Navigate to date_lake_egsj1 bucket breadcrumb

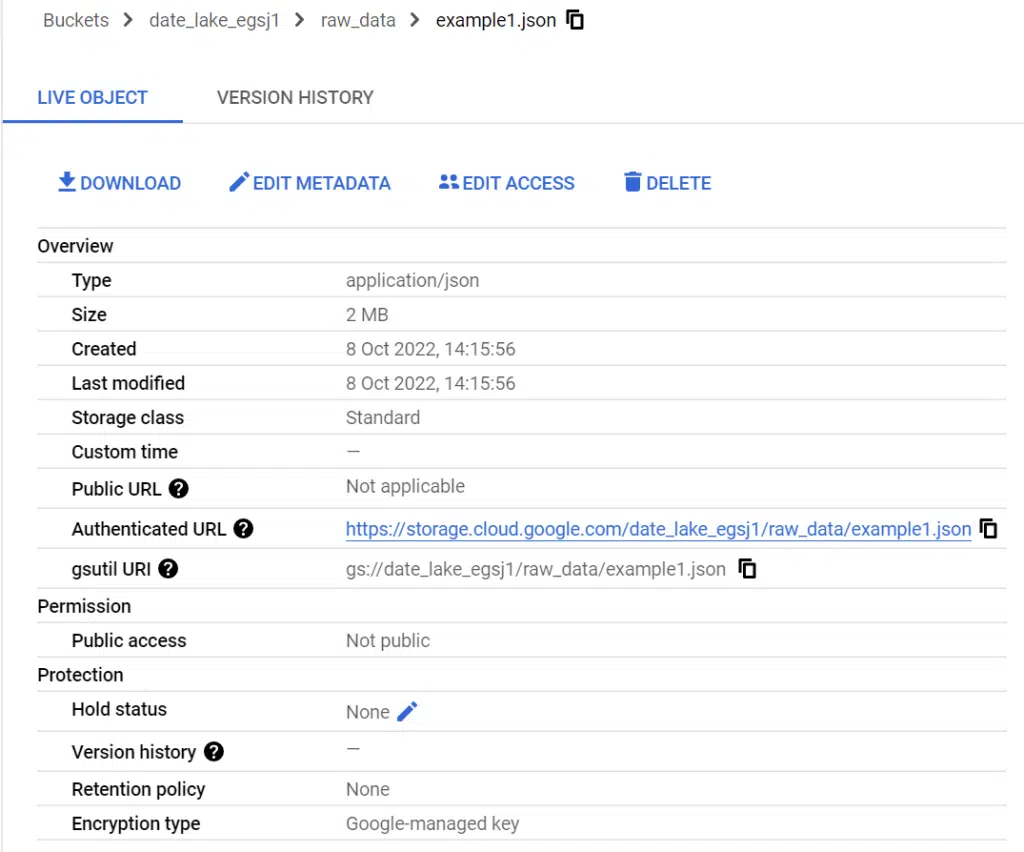[x=214, y=20]
